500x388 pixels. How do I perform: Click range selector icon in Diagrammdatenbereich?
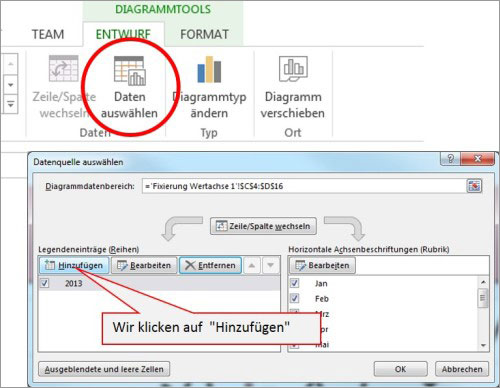(x=474, y=186)
